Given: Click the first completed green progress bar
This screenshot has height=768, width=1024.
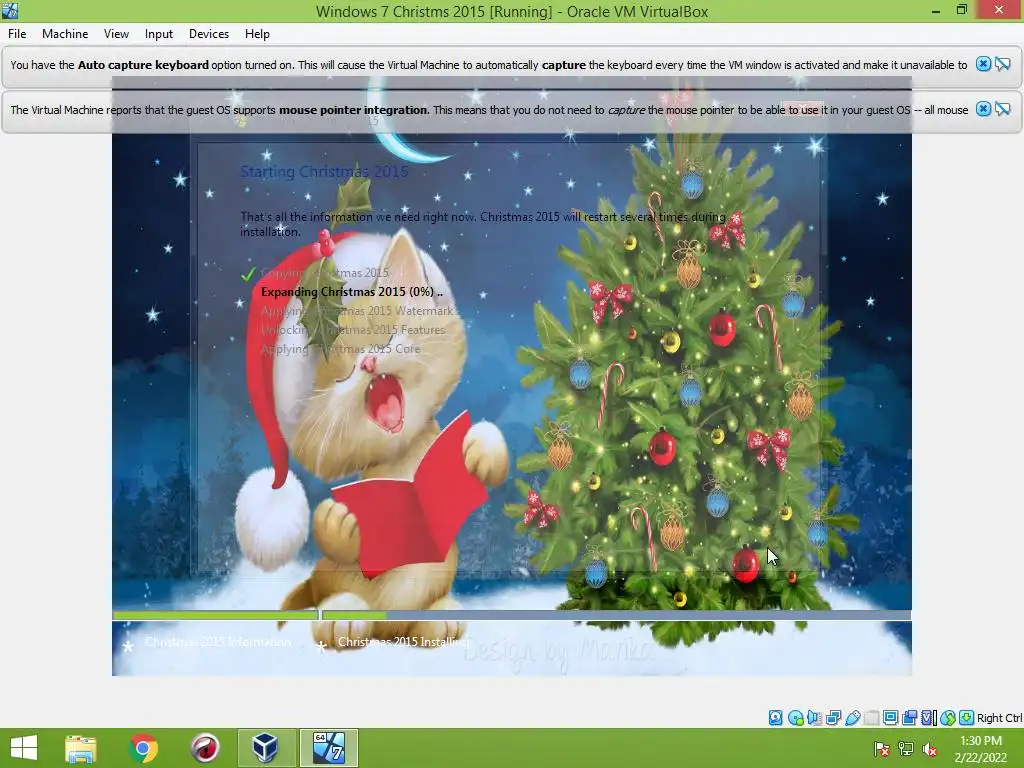Looking at the screenshot, I should click(x=216, y=615).
